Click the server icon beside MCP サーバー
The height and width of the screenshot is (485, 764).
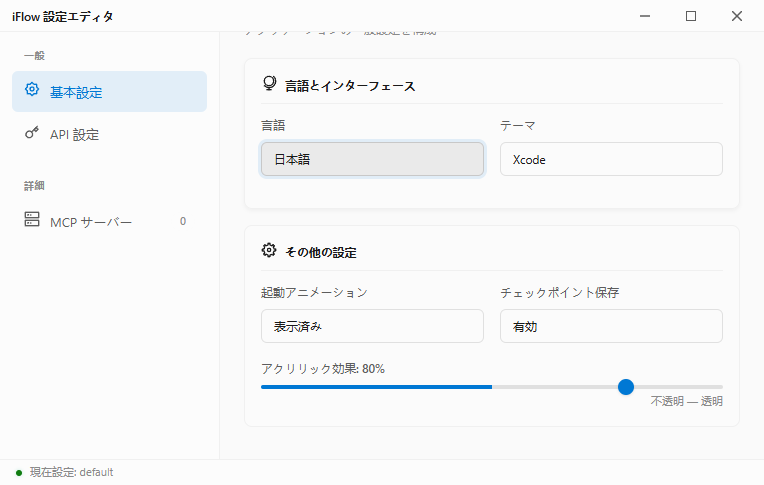click(x=32, y=221)
